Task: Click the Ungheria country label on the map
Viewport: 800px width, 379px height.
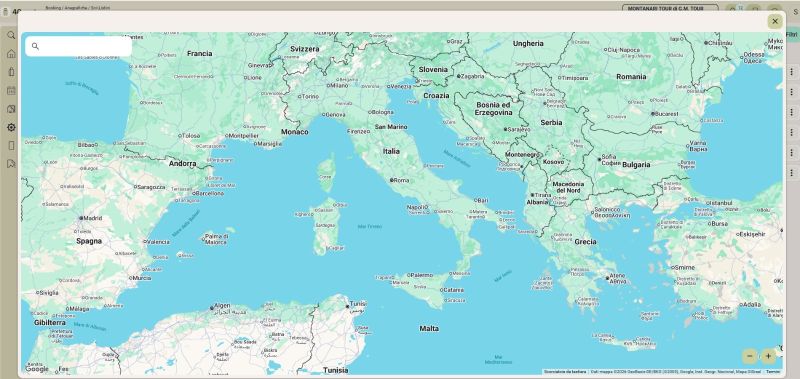Action: coord(528,43)
